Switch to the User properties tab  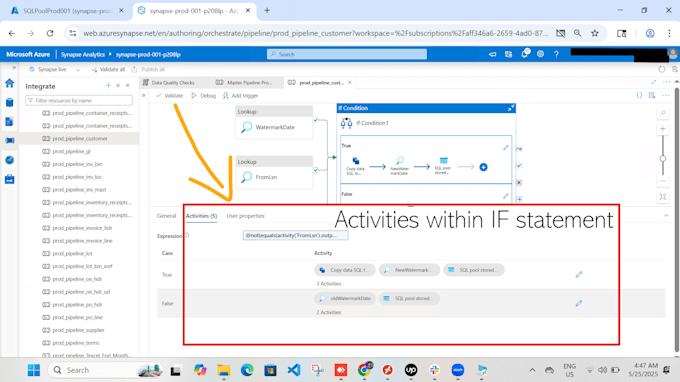pos(245,215)
